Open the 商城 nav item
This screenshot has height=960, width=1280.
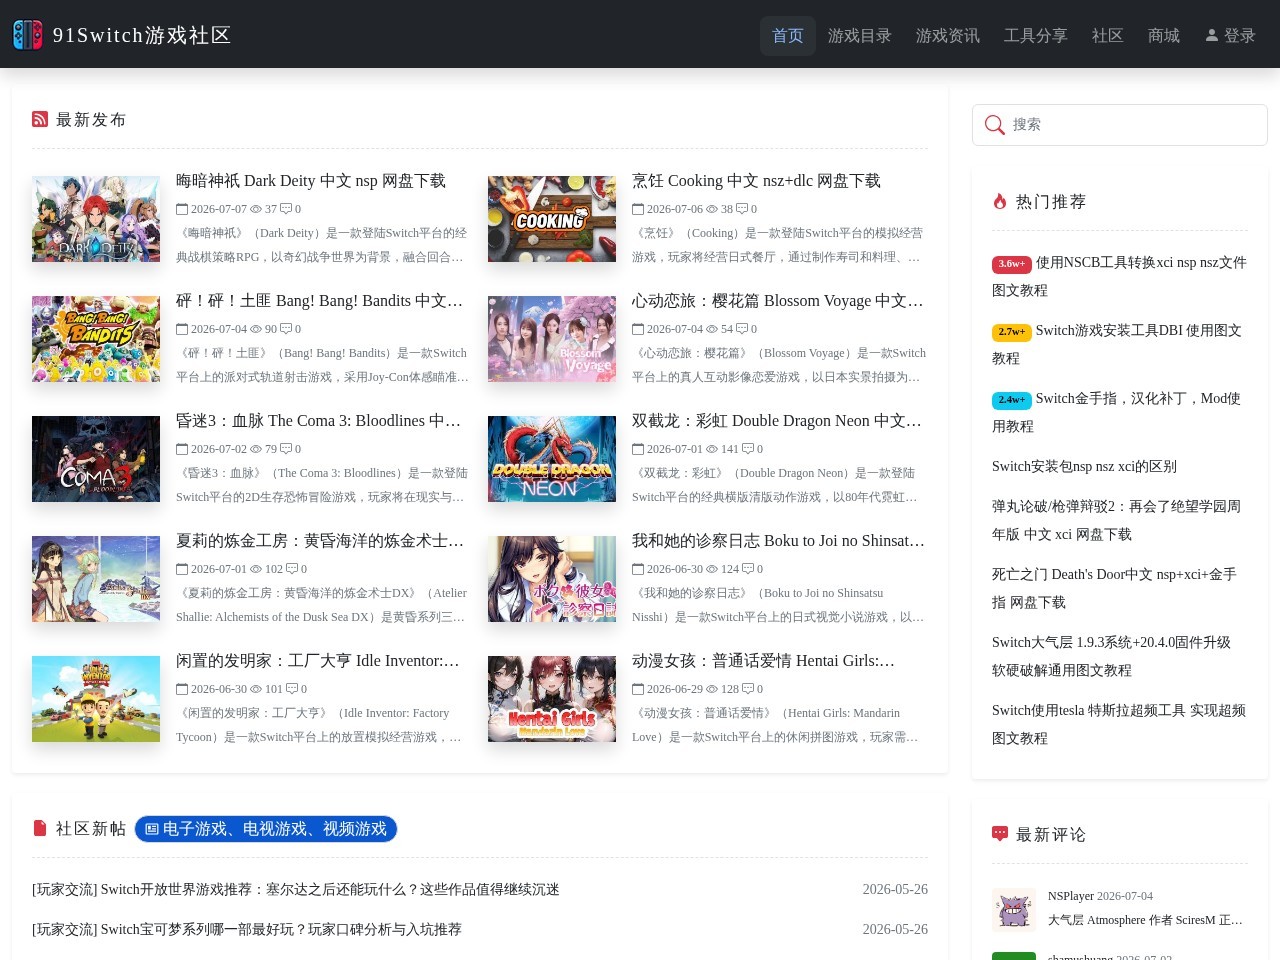point(1164,36)
